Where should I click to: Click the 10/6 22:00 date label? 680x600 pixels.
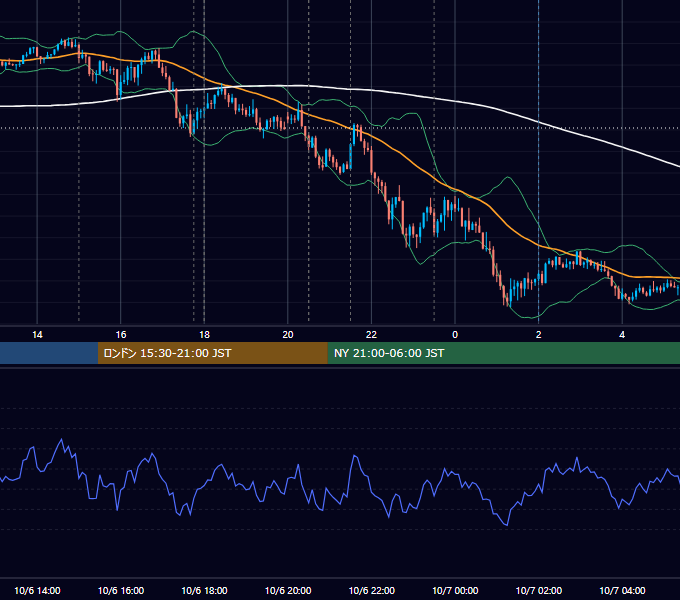pos(372,590)
